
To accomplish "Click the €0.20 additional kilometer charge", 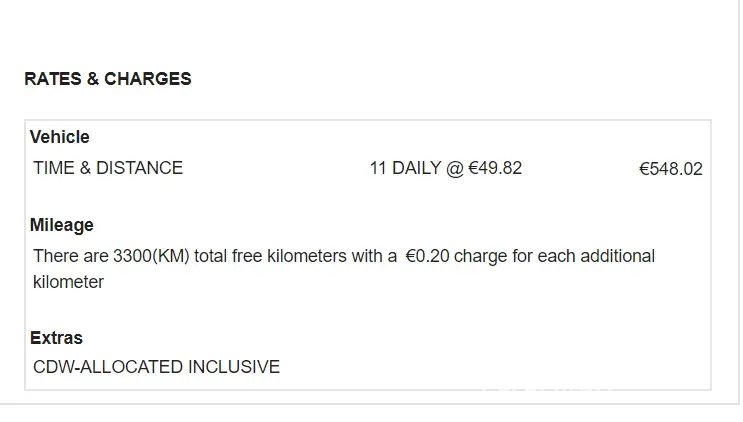I will pos(430,256).
